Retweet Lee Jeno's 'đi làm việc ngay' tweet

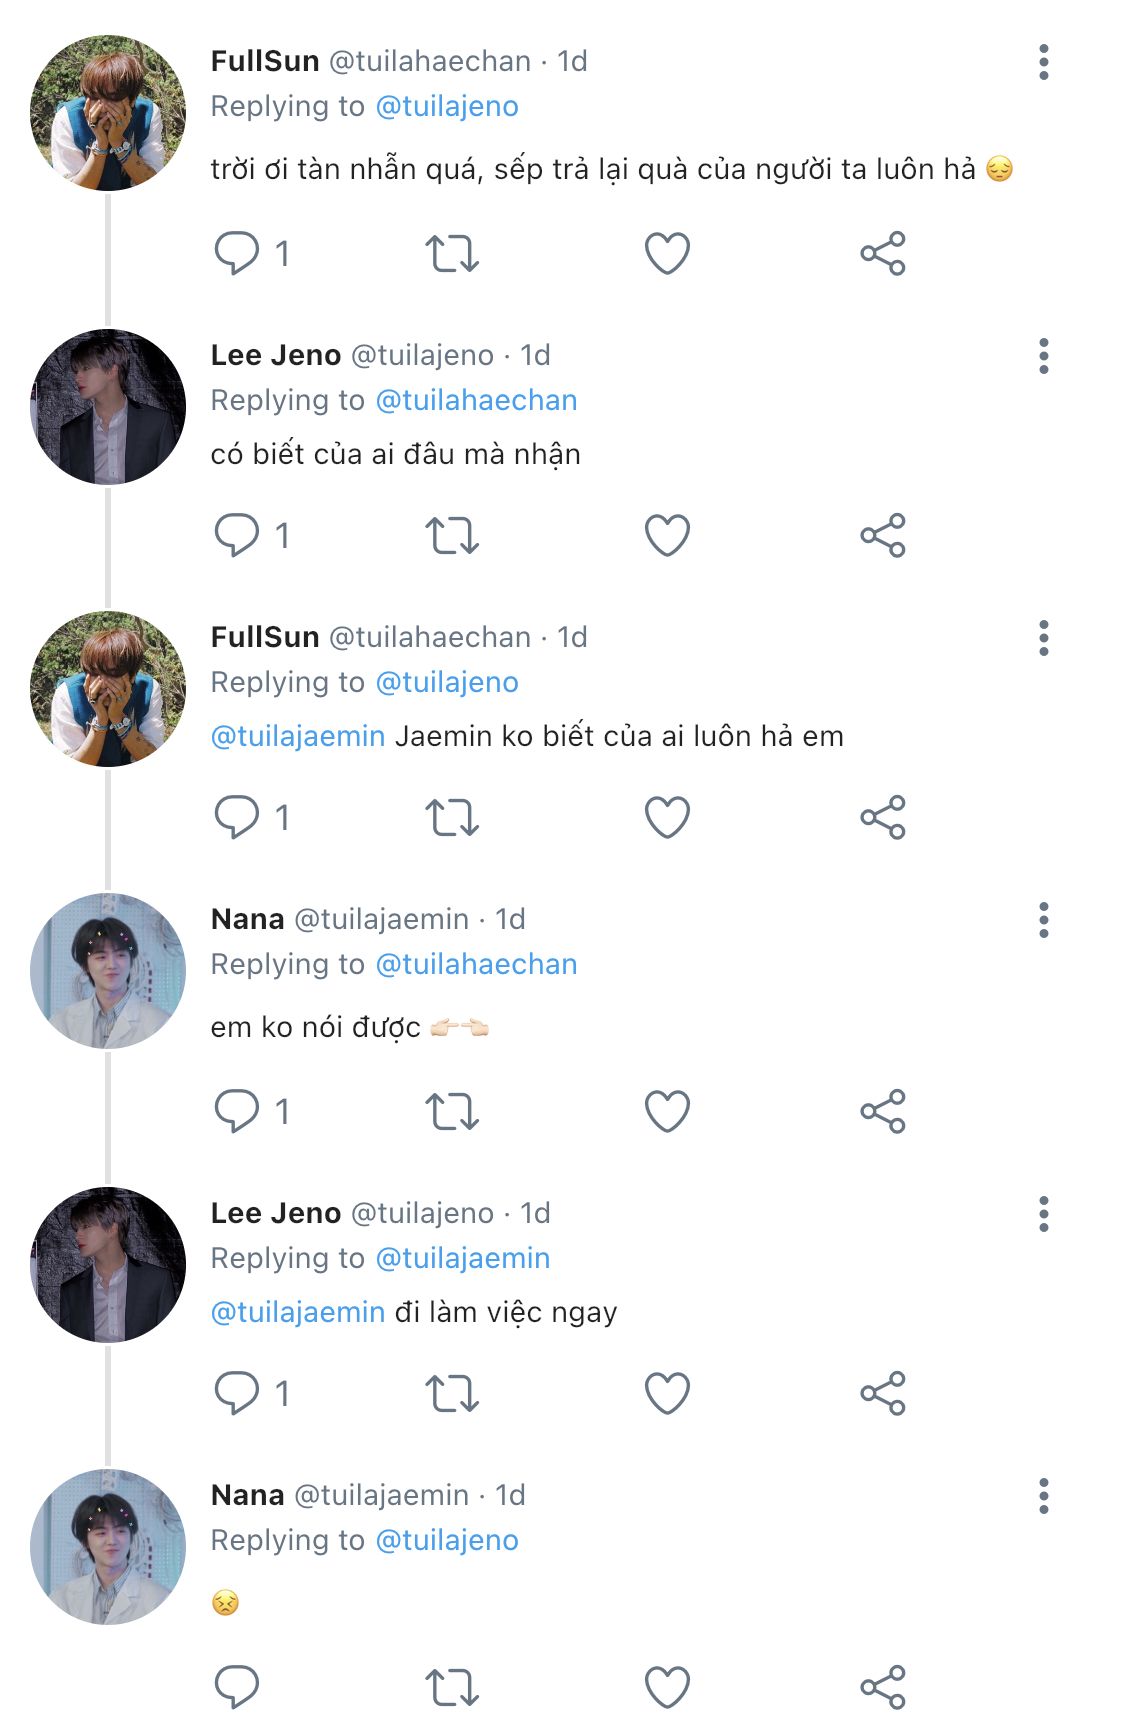[x=452, y=1393]
